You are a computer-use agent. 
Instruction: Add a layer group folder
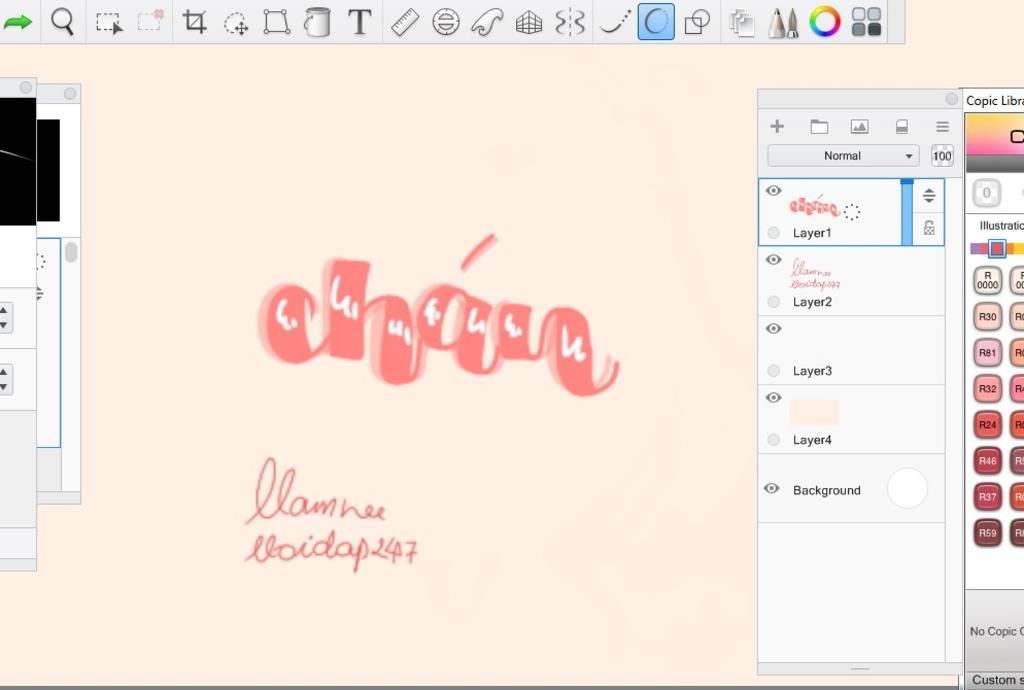point(819,127)
